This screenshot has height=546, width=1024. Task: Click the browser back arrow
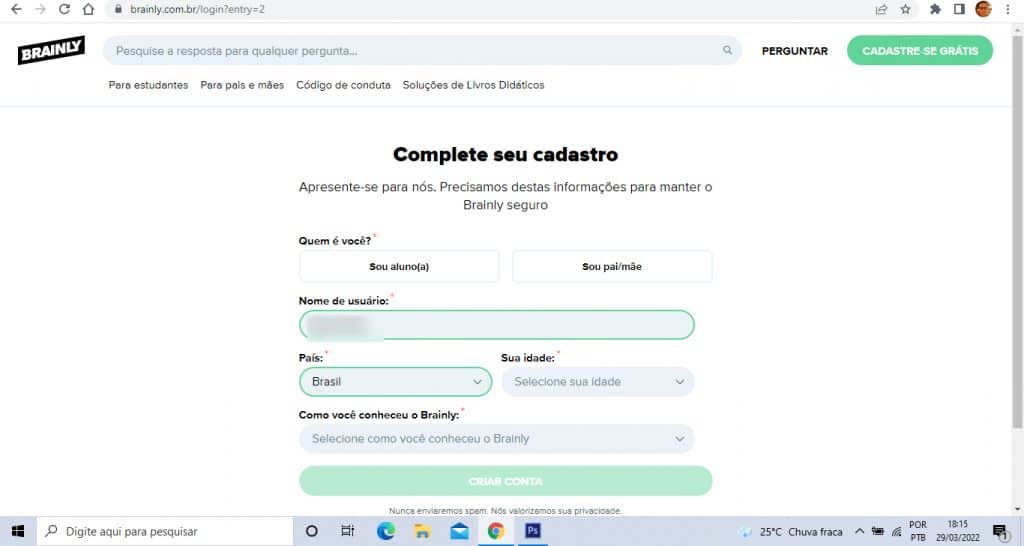click(x=16, y=9)
